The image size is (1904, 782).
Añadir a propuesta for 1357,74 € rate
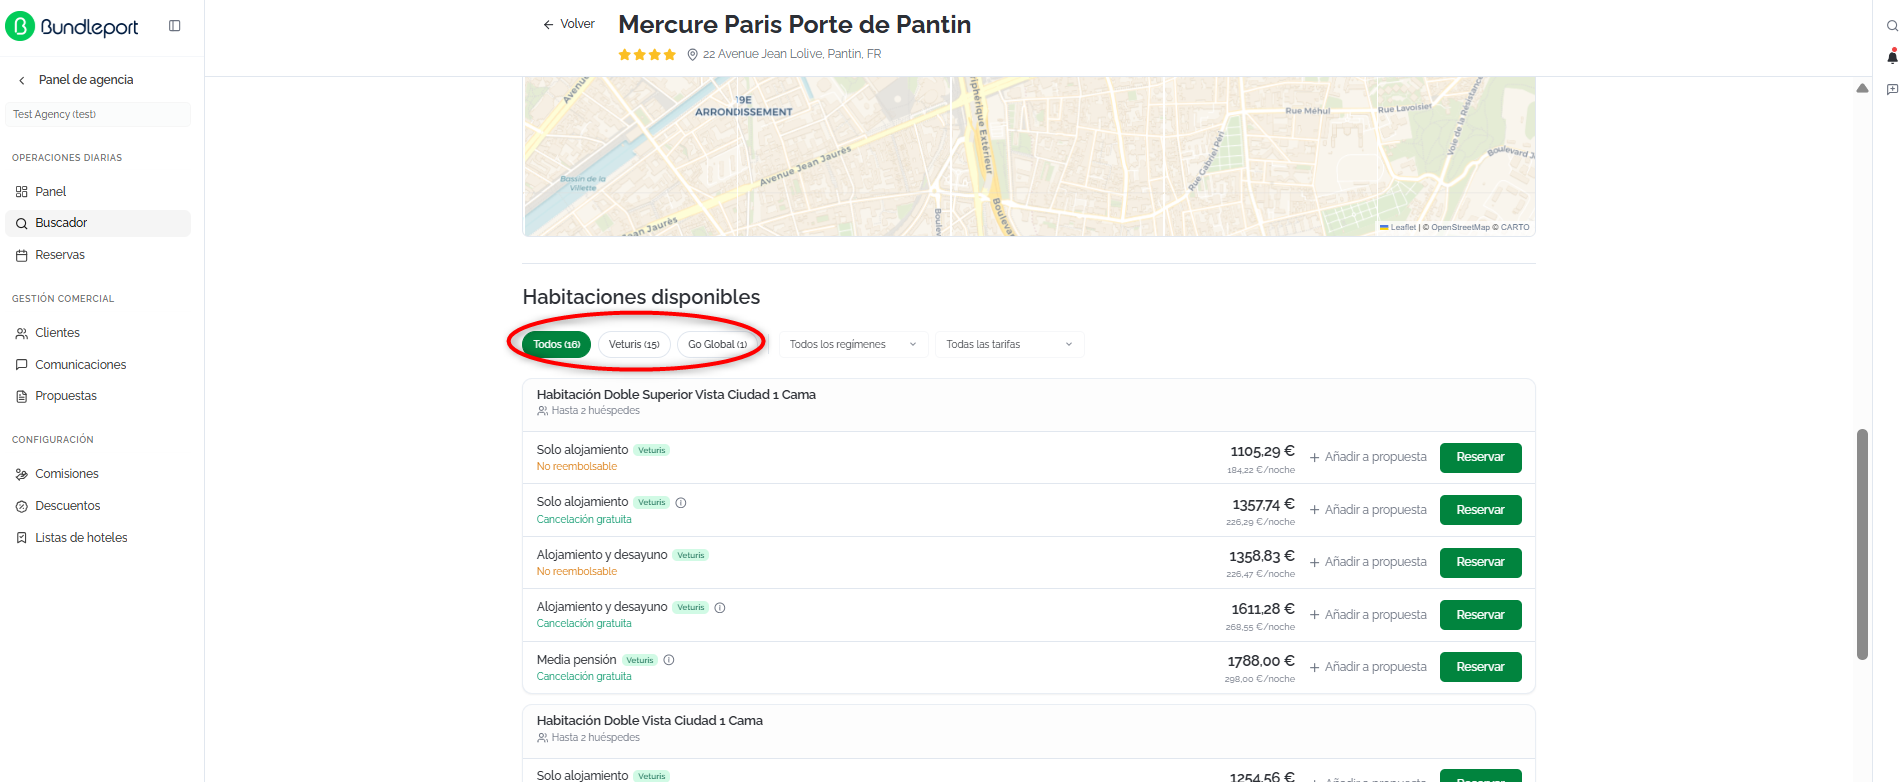coord(1368,510)
